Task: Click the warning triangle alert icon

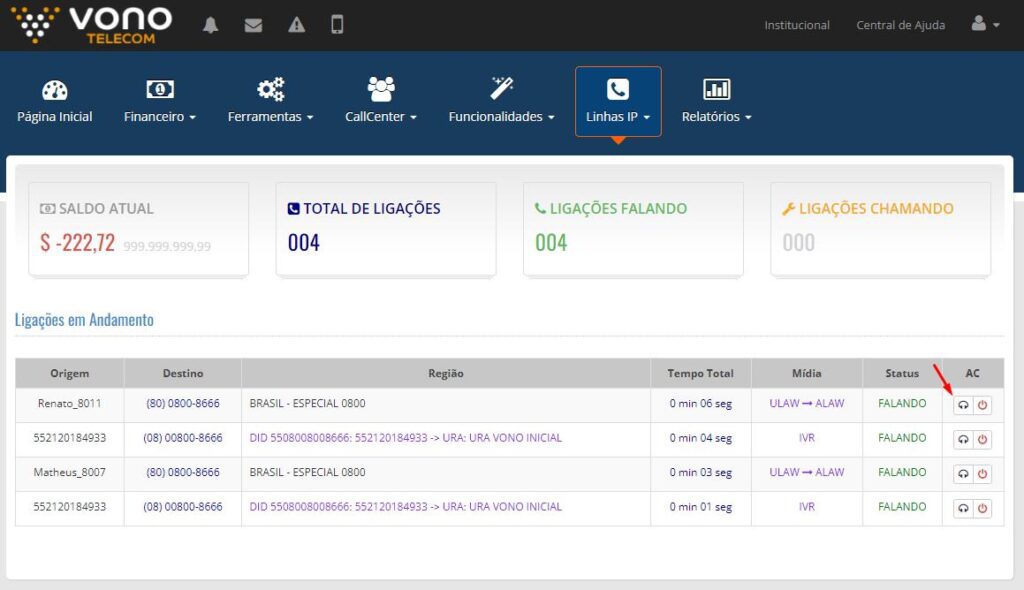Action: pos(296,25)
